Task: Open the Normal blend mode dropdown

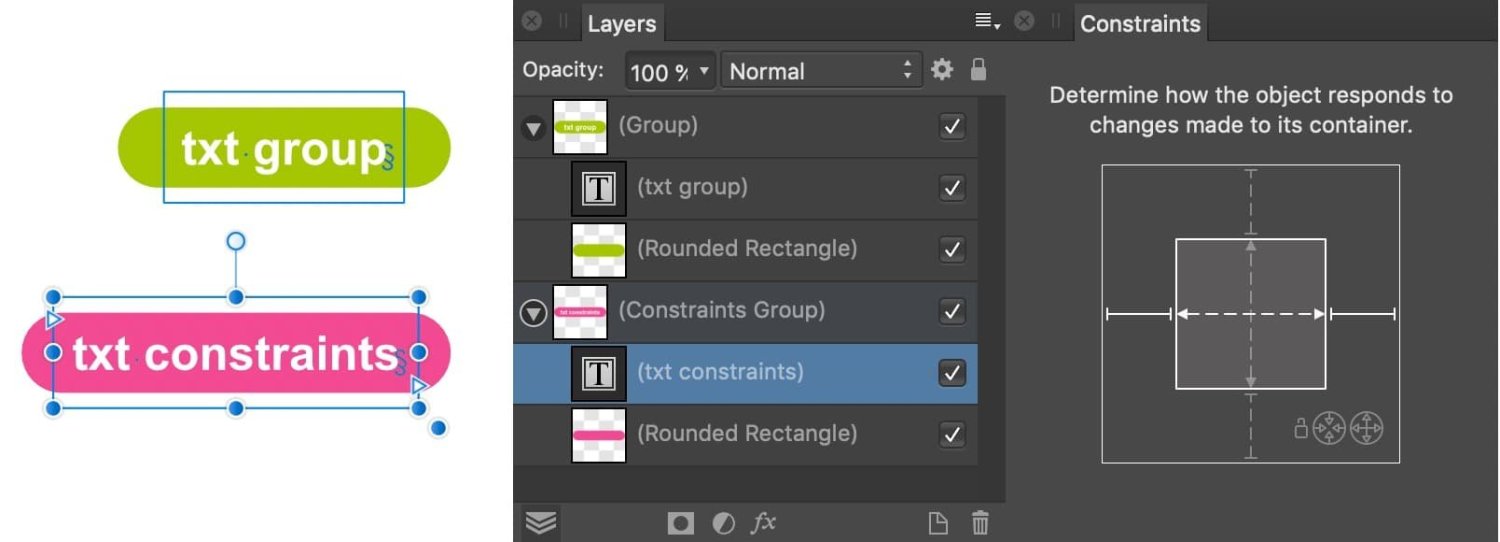Action: [x=820, y=71]
